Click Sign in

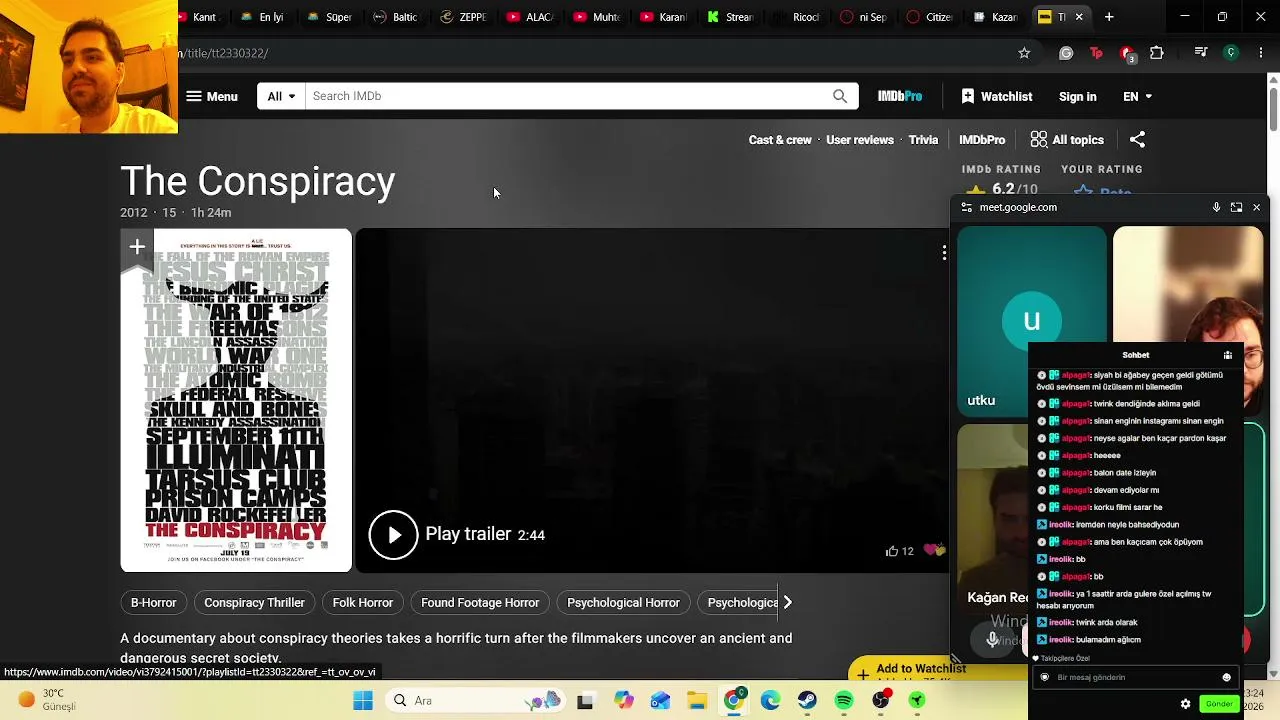pyautogui.click(x=1078, y=96)
